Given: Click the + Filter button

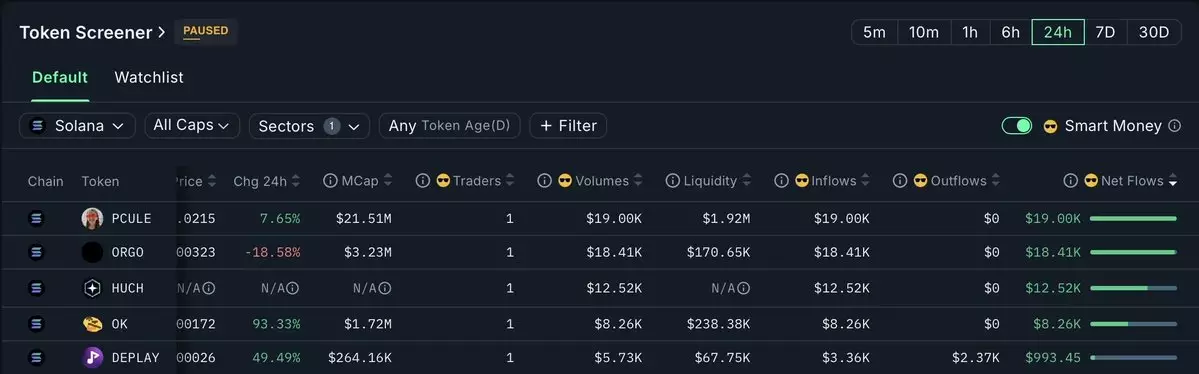Looking at the screenshot, I should tap(568, 125).
